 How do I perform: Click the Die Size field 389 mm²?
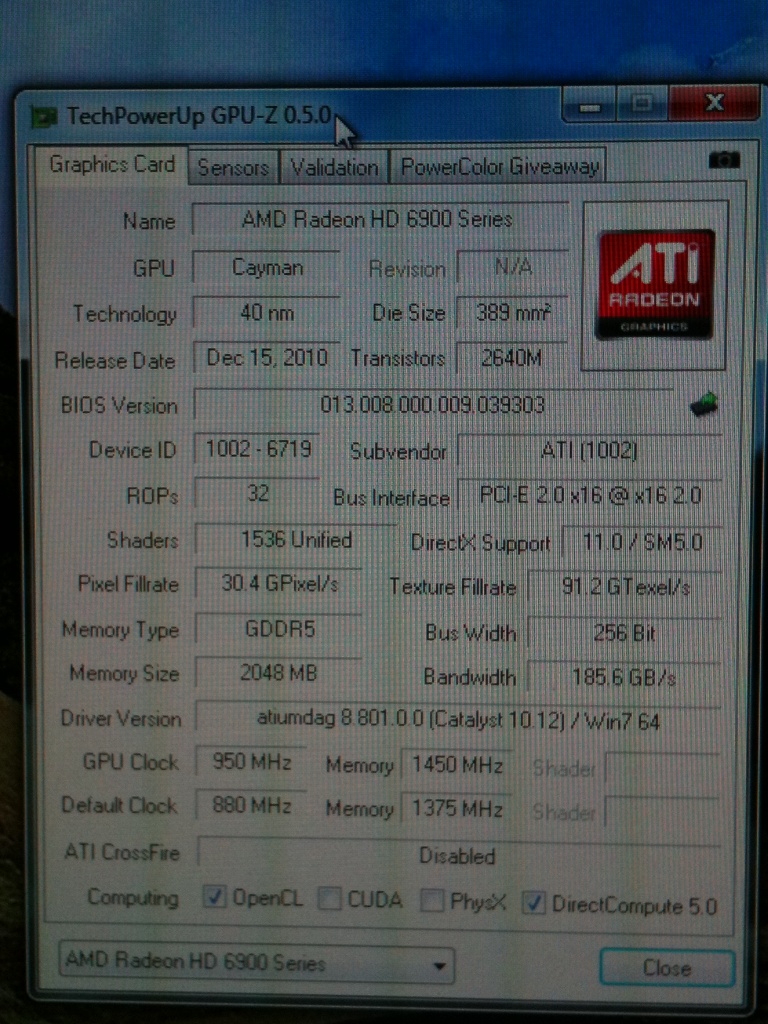click(x=512, y=313)
